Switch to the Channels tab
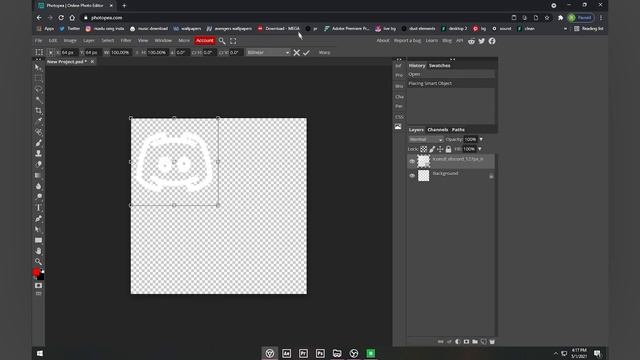Image resolution: width=640 pixels, height=360 pixels. (438, 130)
